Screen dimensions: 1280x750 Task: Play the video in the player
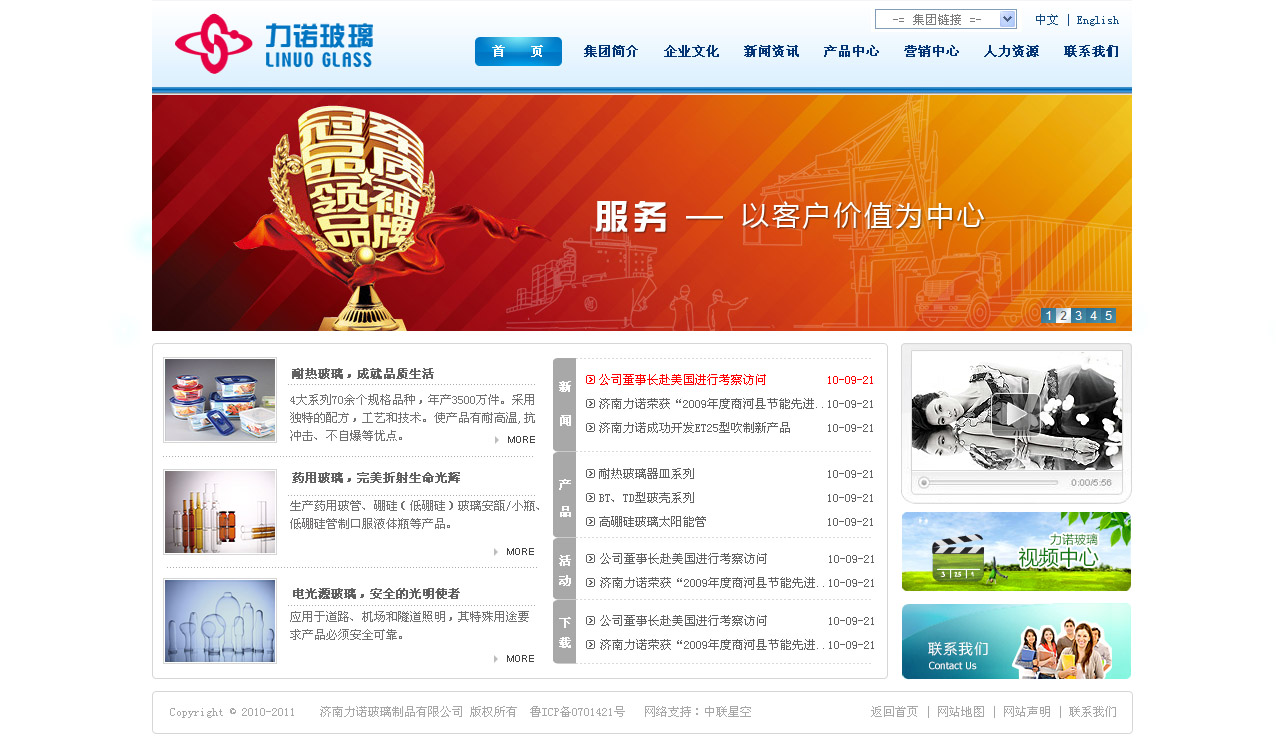1016,413
